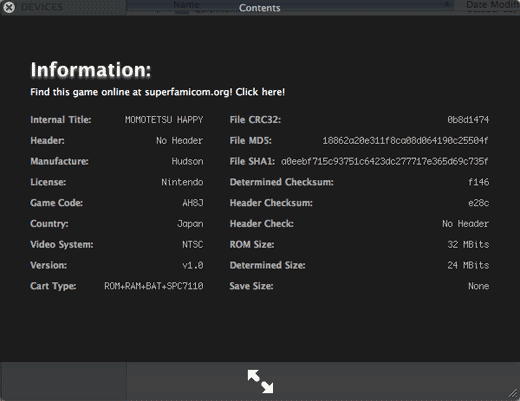Click the No Header value beside Header Check

[466, 224]
